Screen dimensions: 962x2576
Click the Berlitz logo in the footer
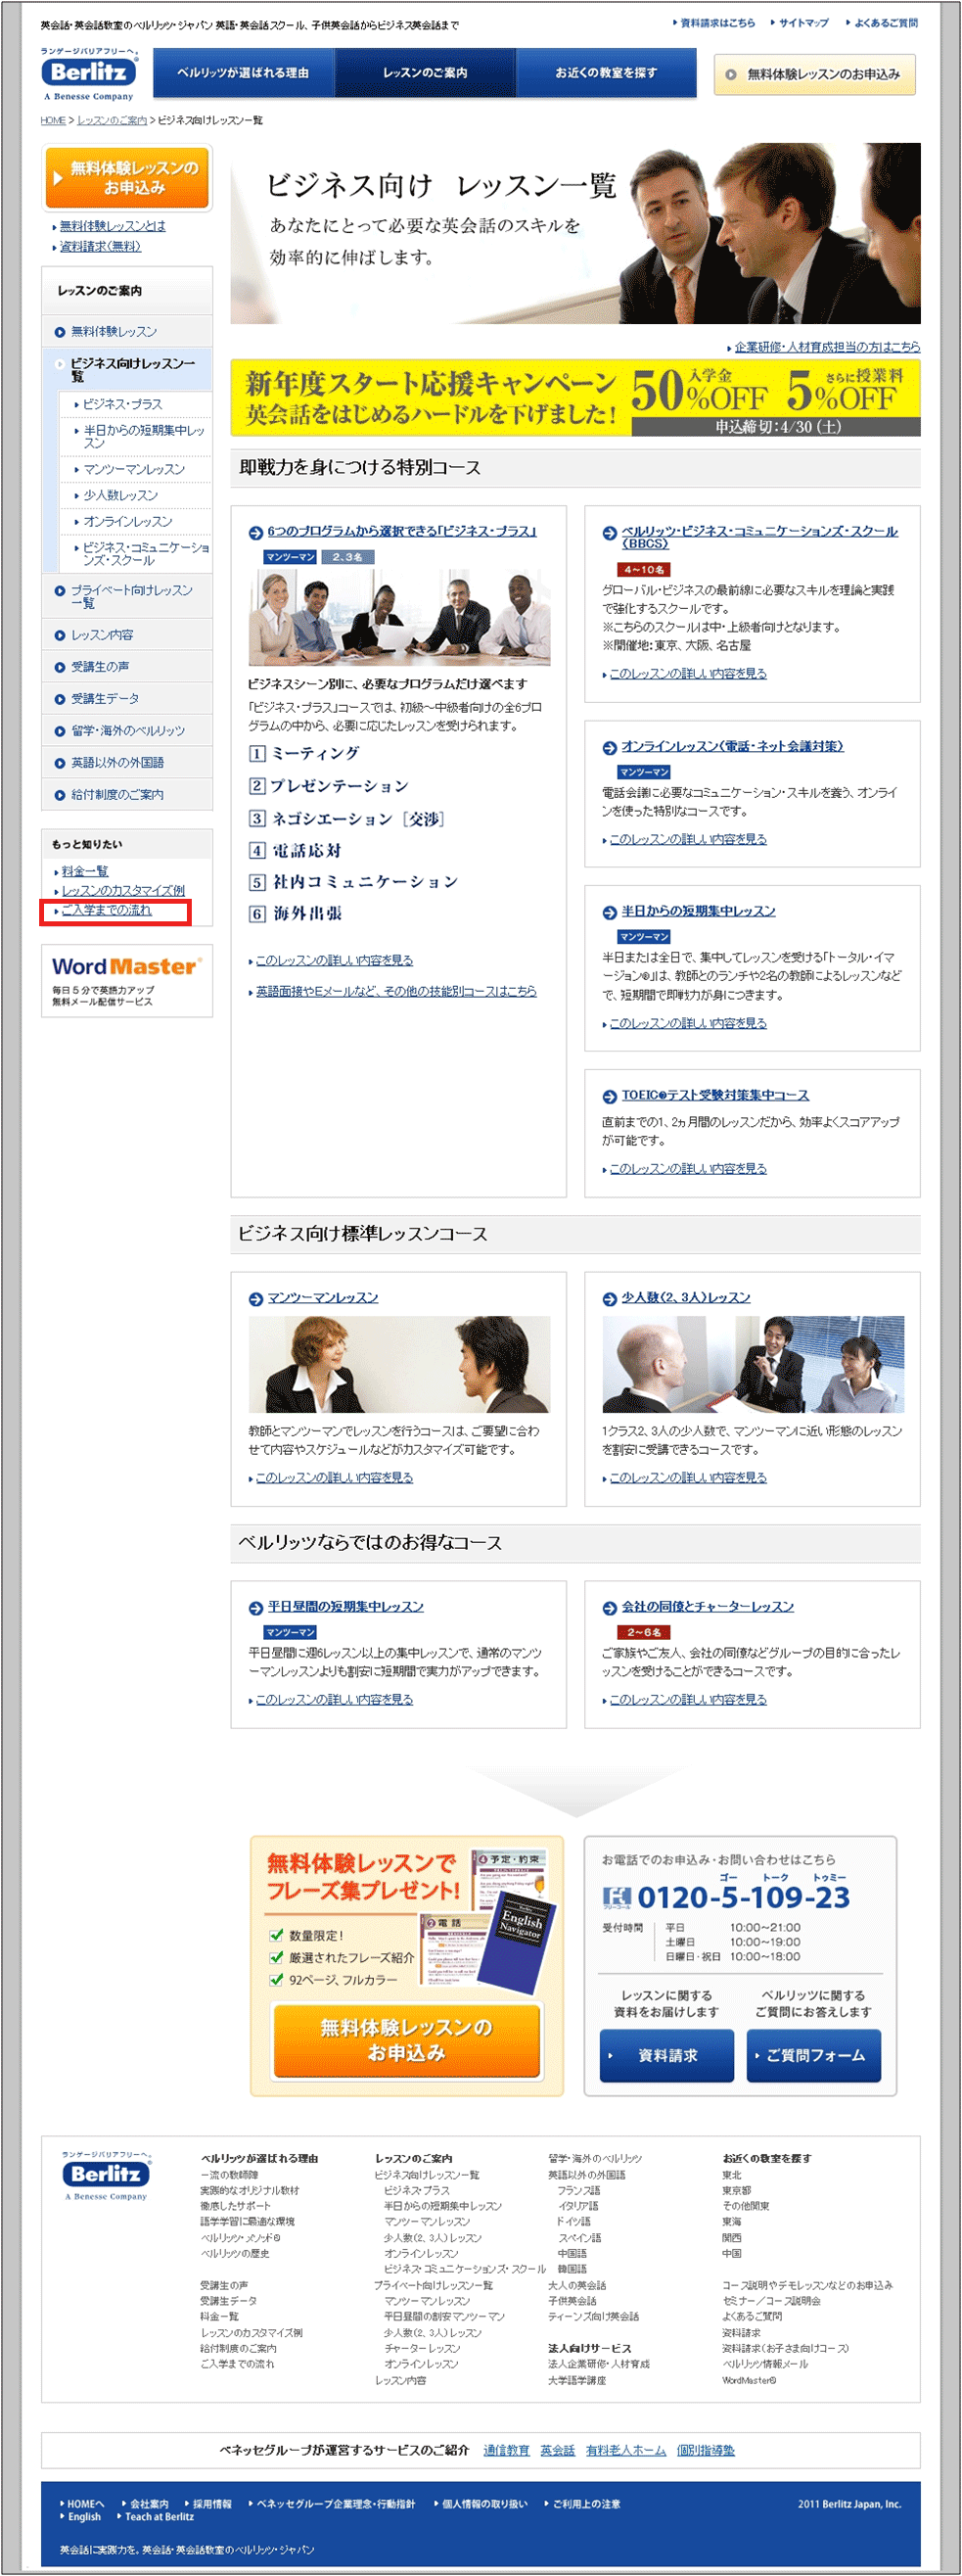pos(106,2174)
